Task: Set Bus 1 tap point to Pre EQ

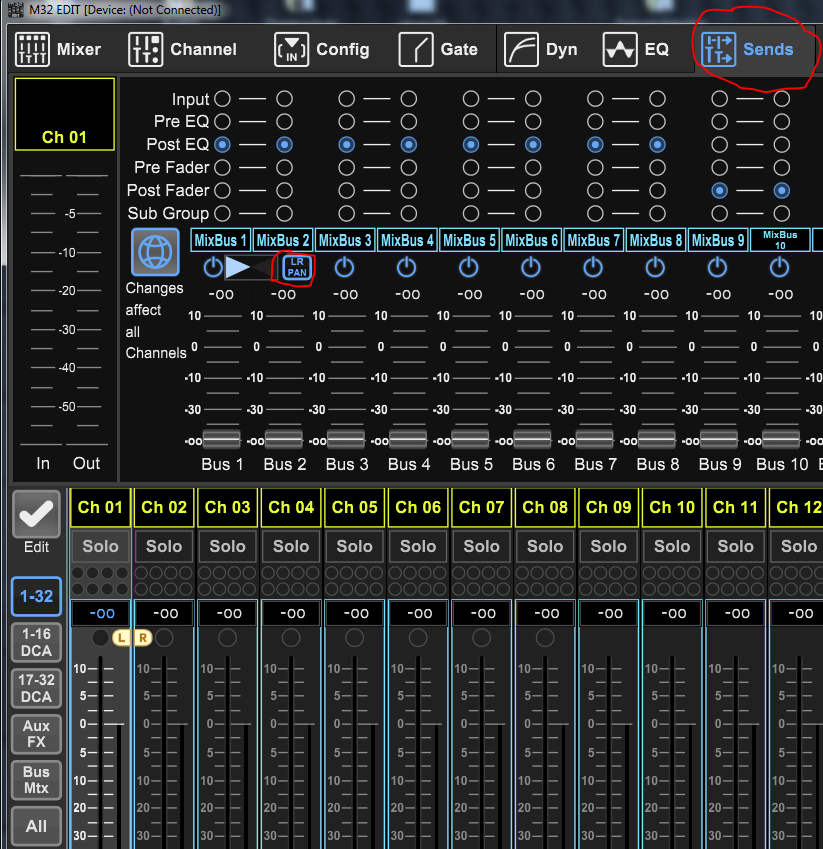Action: pyautogui.click(x=223, y=122)
